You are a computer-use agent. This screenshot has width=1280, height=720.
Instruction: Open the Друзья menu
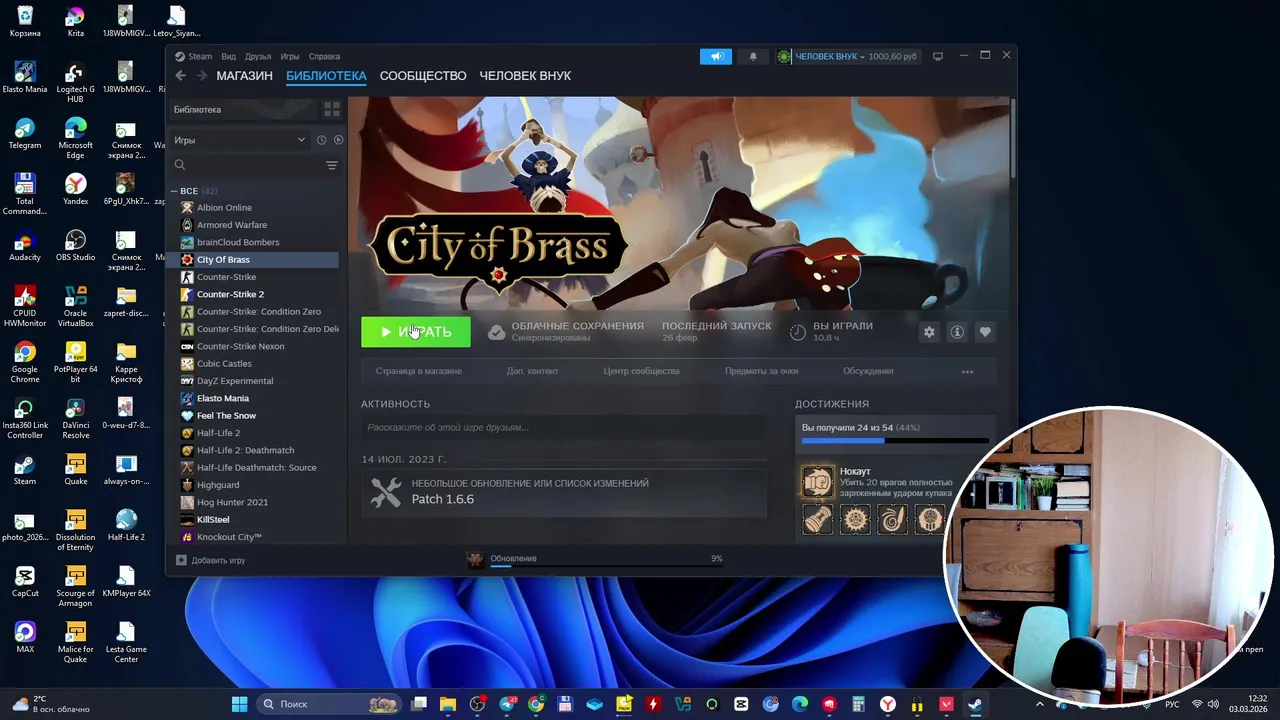tap(258, 57)
